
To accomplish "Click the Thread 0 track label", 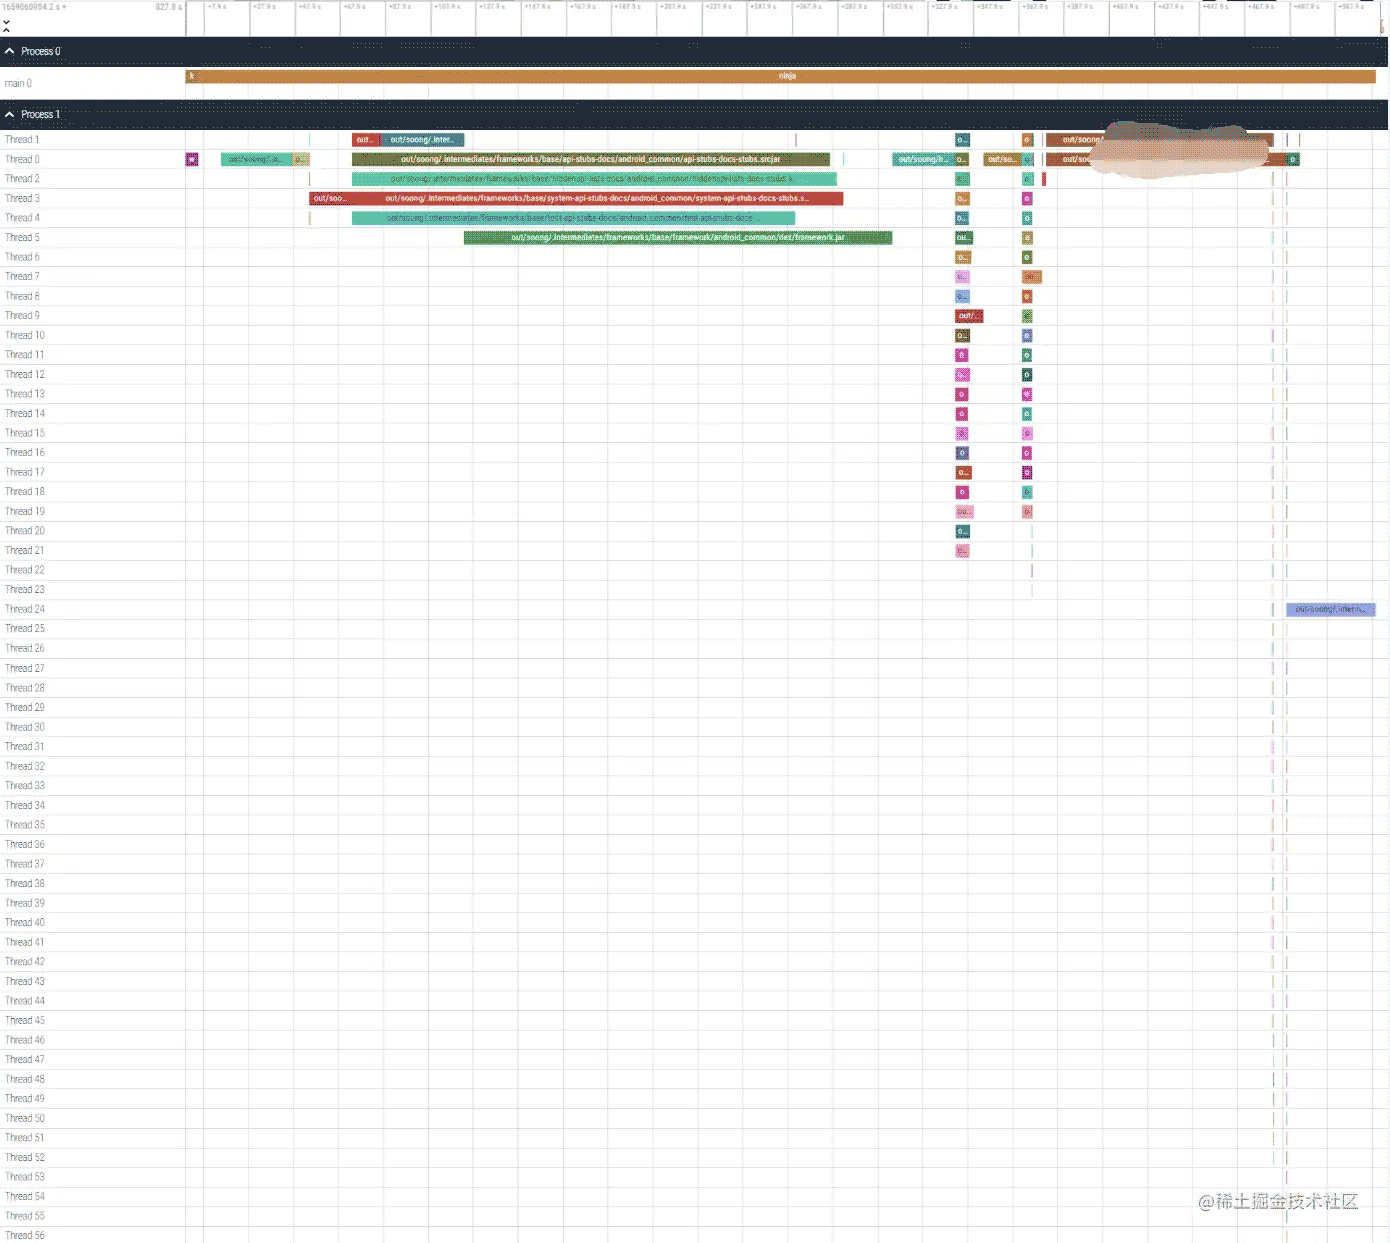I will [22, 159].
